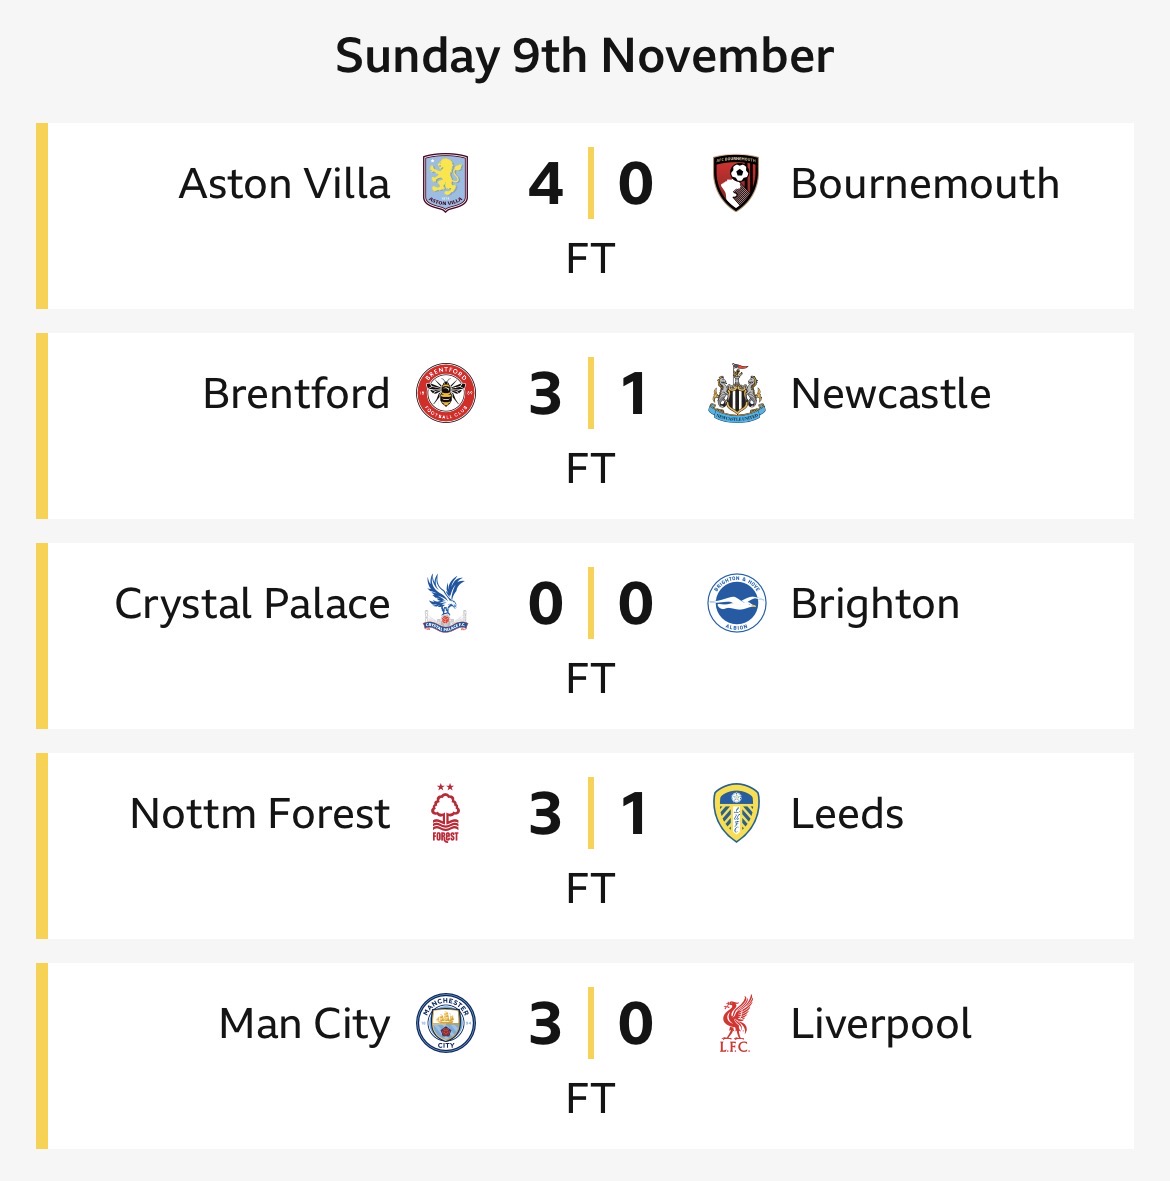
Task: Open the Aston Villa team name
Action: [285, 184]
